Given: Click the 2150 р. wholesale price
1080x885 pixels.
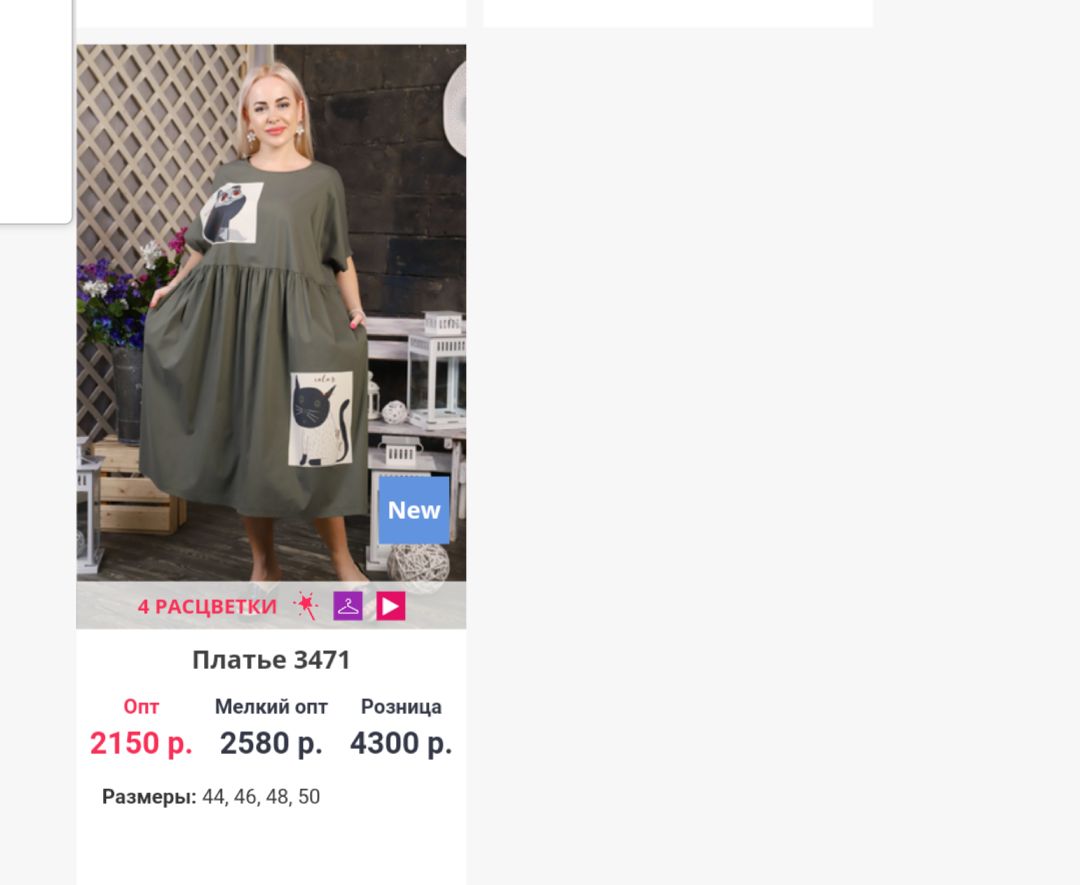Looking at the screenshot, I should point(141,744).
